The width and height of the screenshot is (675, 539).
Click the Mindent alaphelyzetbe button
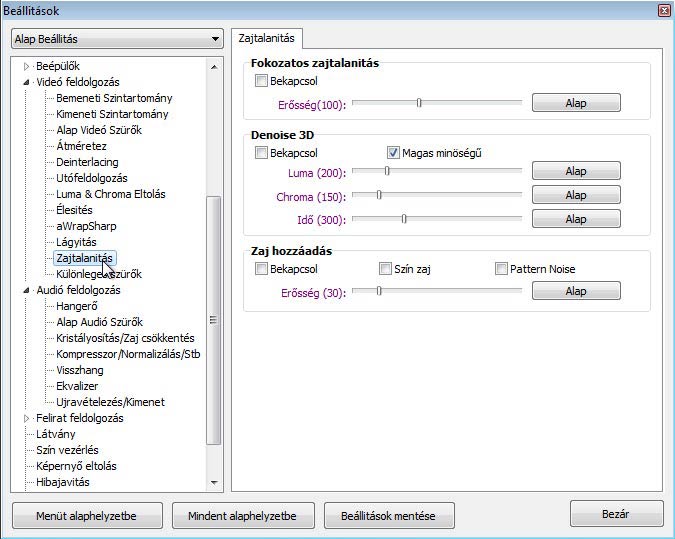(x=242, y=516)
